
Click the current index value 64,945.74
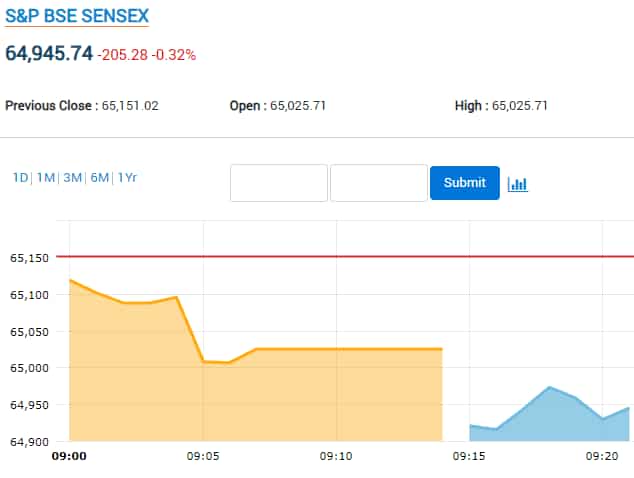click(x=48, y=54)
